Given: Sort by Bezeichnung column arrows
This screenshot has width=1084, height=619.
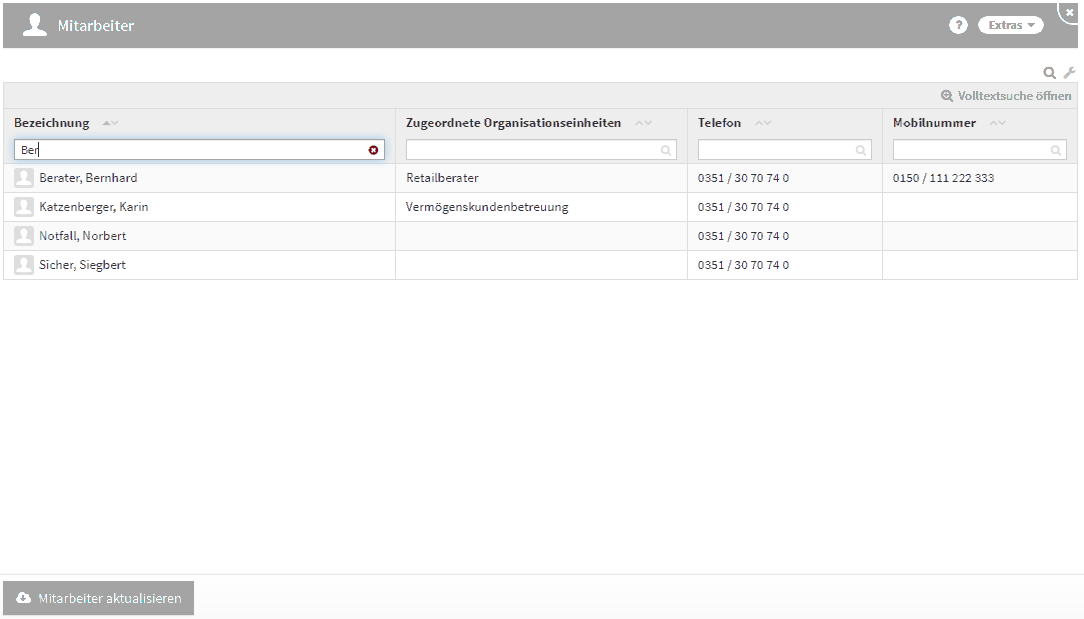Looking at the screenshot, I should [x=110, y=123].
